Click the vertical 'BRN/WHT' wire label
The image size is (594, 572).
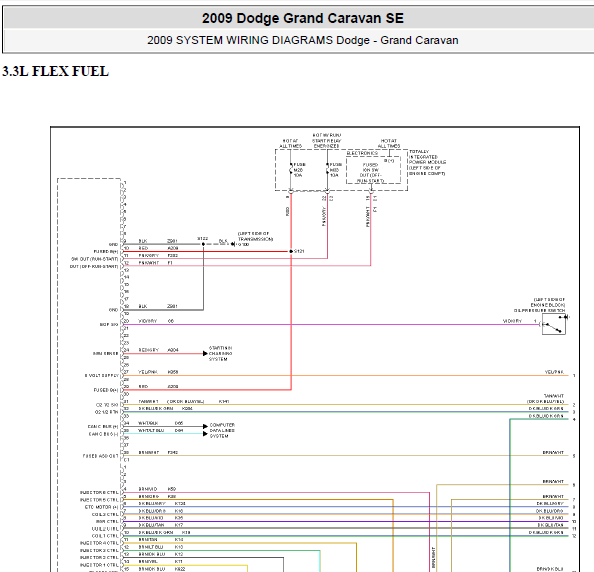(x=433, y=558)
